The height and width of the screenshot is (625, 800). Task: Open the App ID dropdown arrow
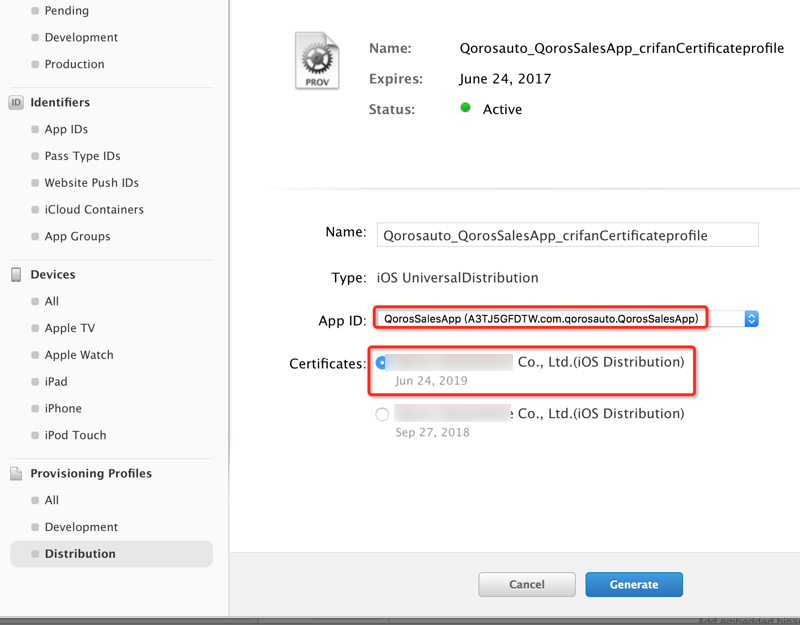pyautogui.click(x=752, y=318)
